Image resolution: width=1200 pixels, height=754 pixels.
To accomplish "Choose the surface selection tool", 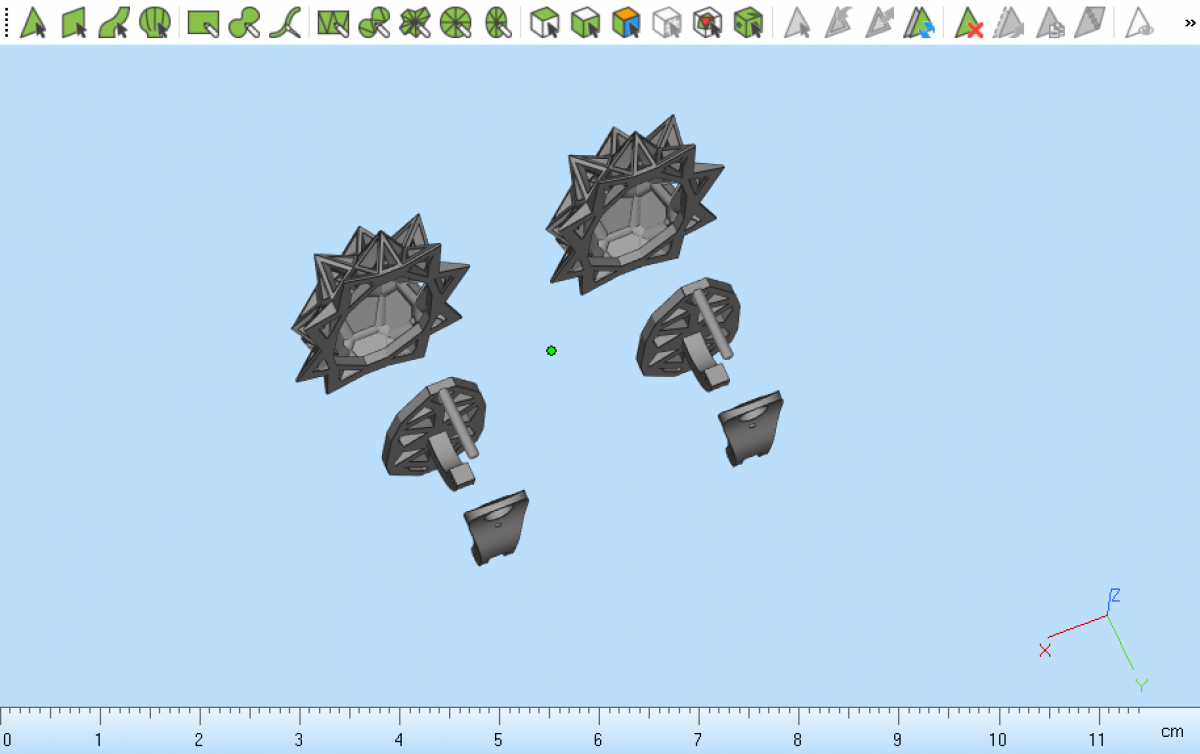I will tap(74, 22).
